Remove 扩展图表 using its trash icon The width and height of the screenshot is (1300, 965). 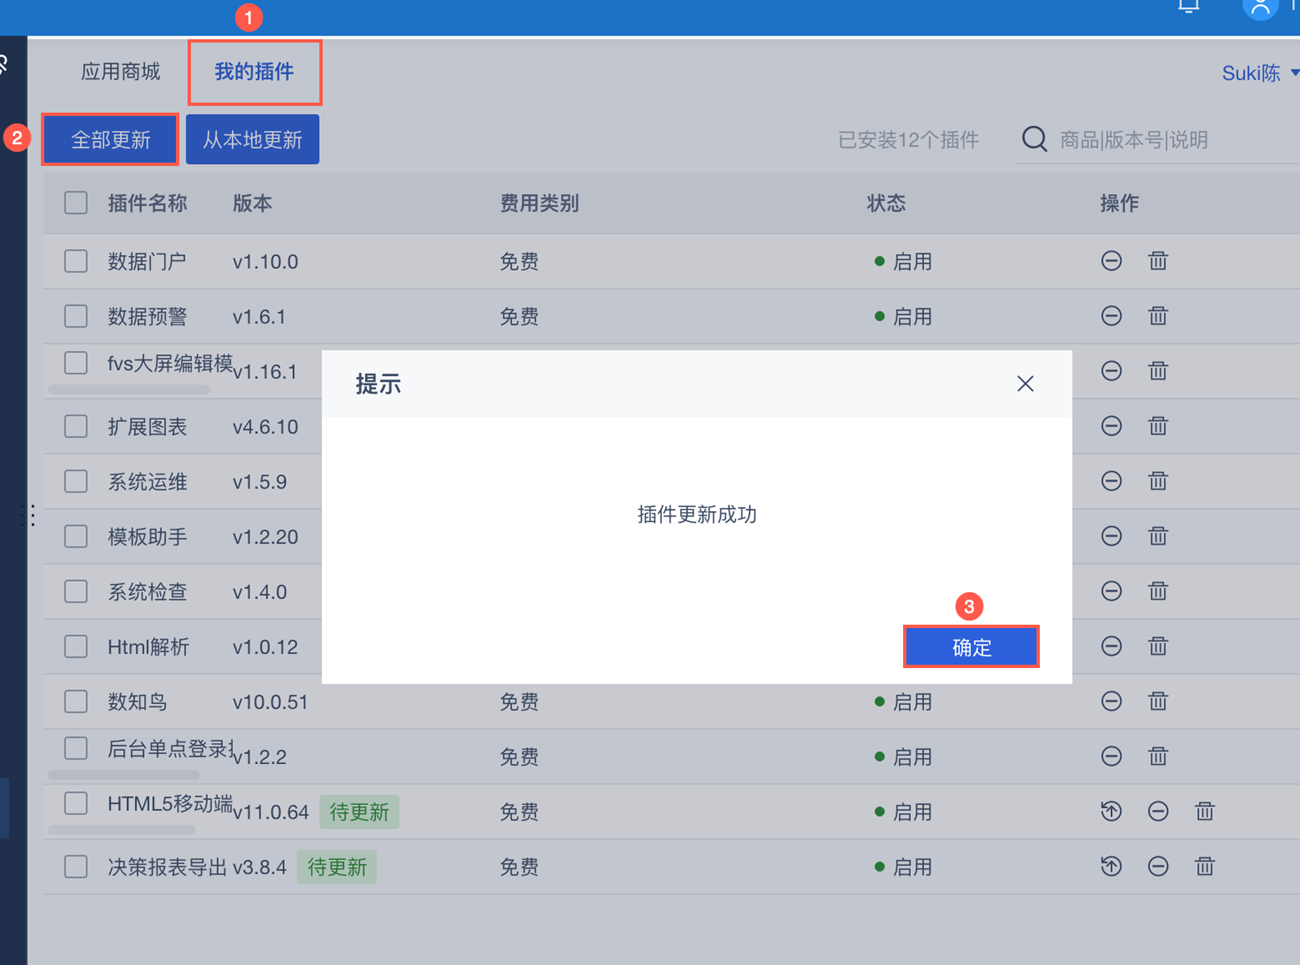click(1158, 426)
